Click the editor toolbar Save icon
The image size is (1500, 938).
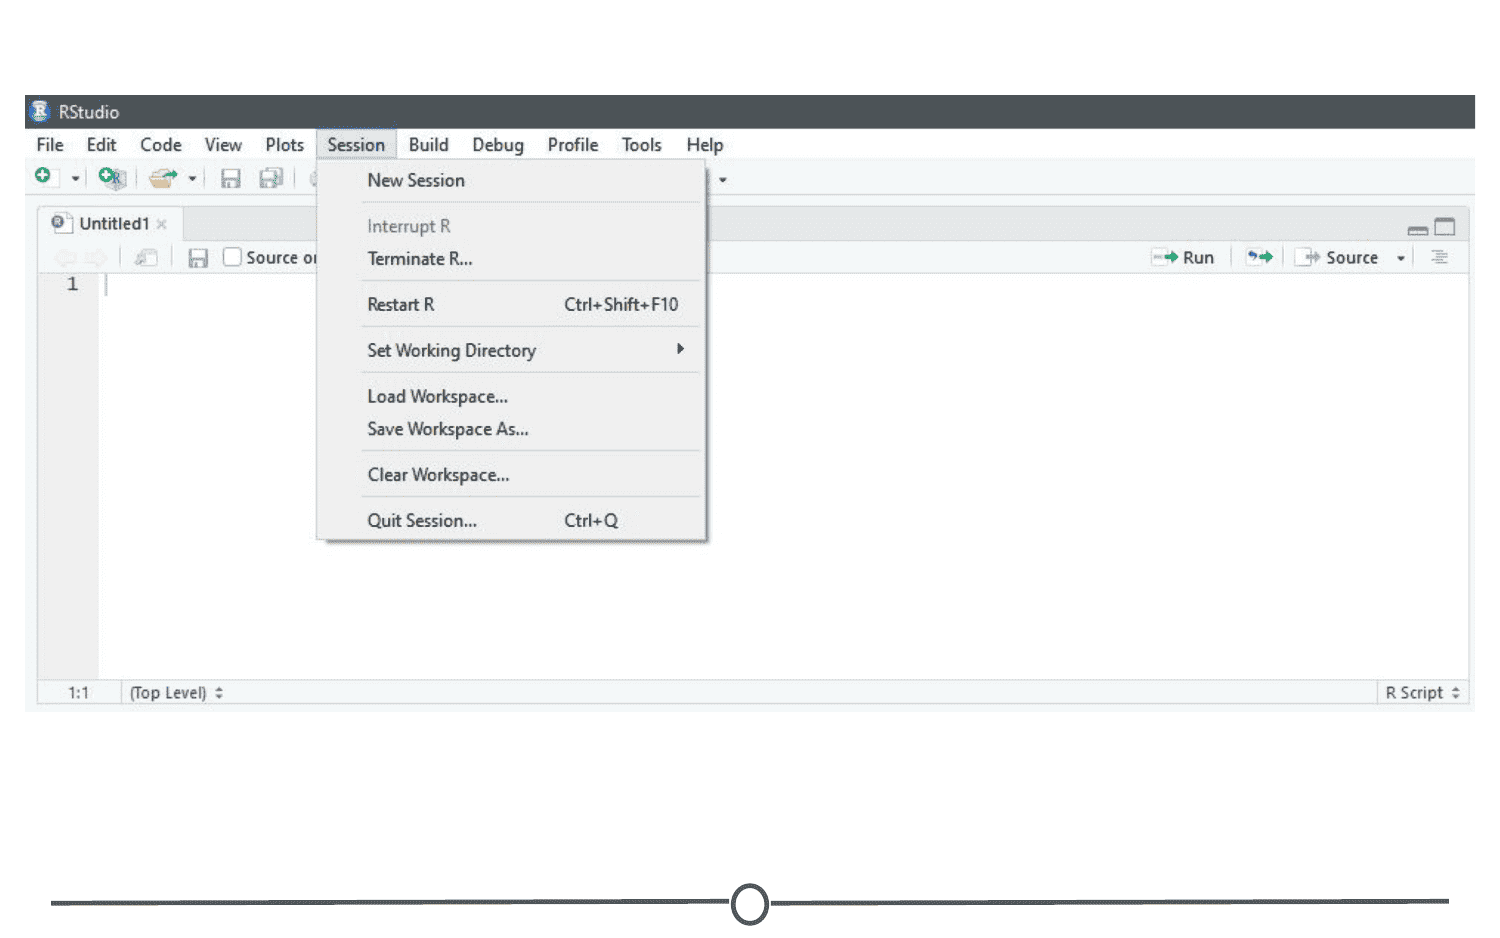point(198,258)
